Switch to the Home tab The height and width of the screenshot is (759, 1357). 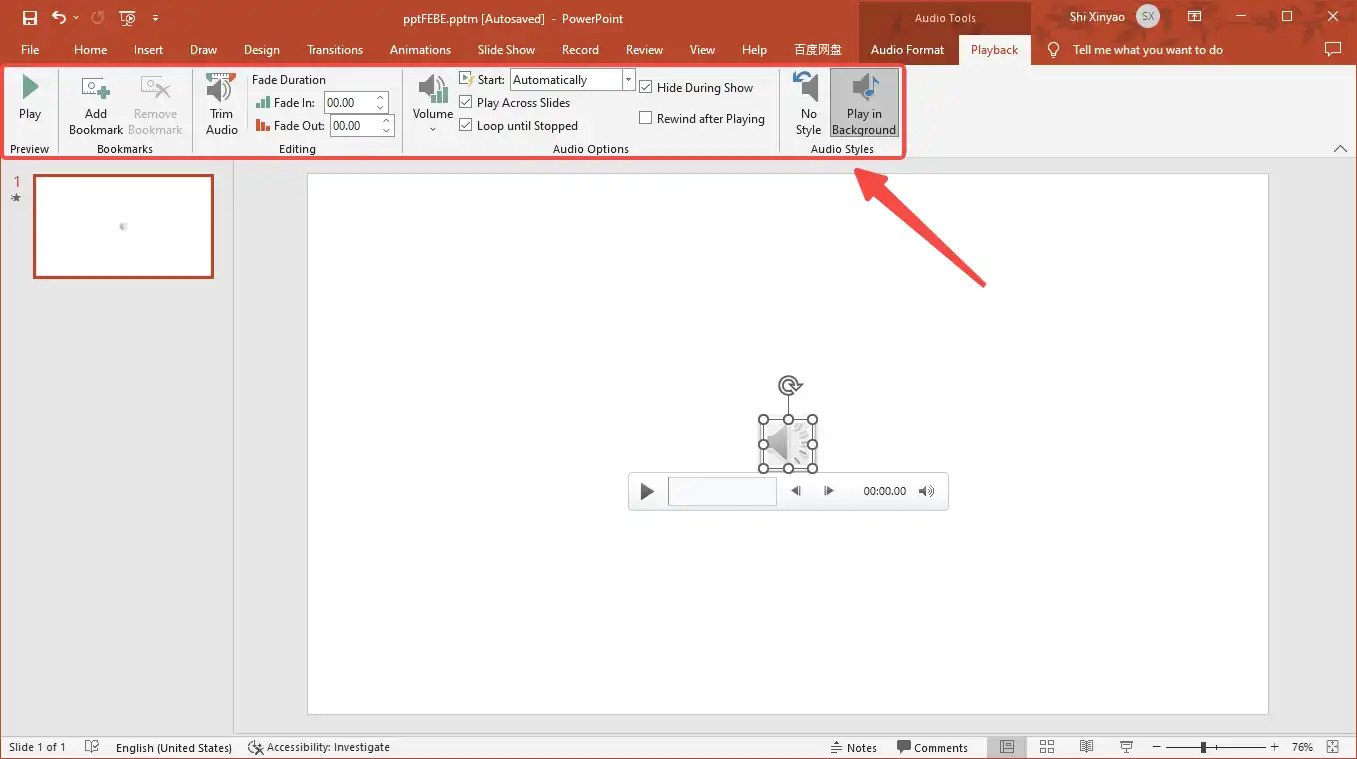click(91, 50)
